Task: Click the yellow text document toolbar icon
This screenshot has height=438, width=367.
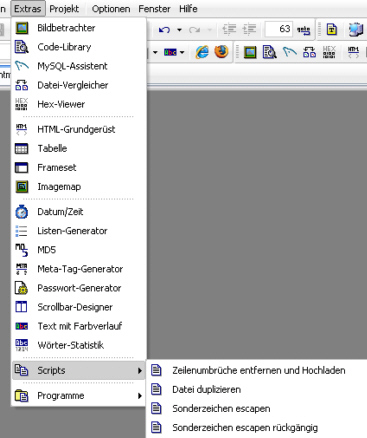Action: coord(332,29)
